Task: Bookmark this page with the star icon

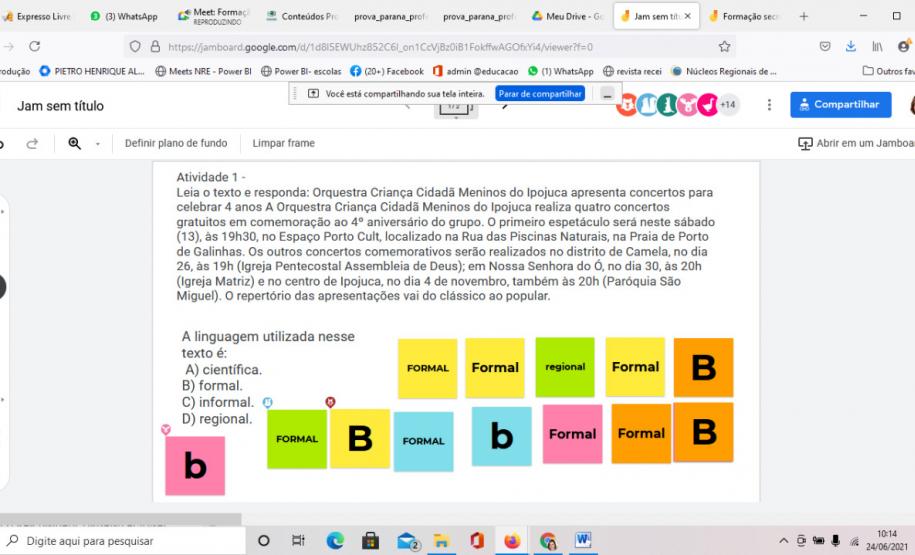Action: click(x=724, y=46)
